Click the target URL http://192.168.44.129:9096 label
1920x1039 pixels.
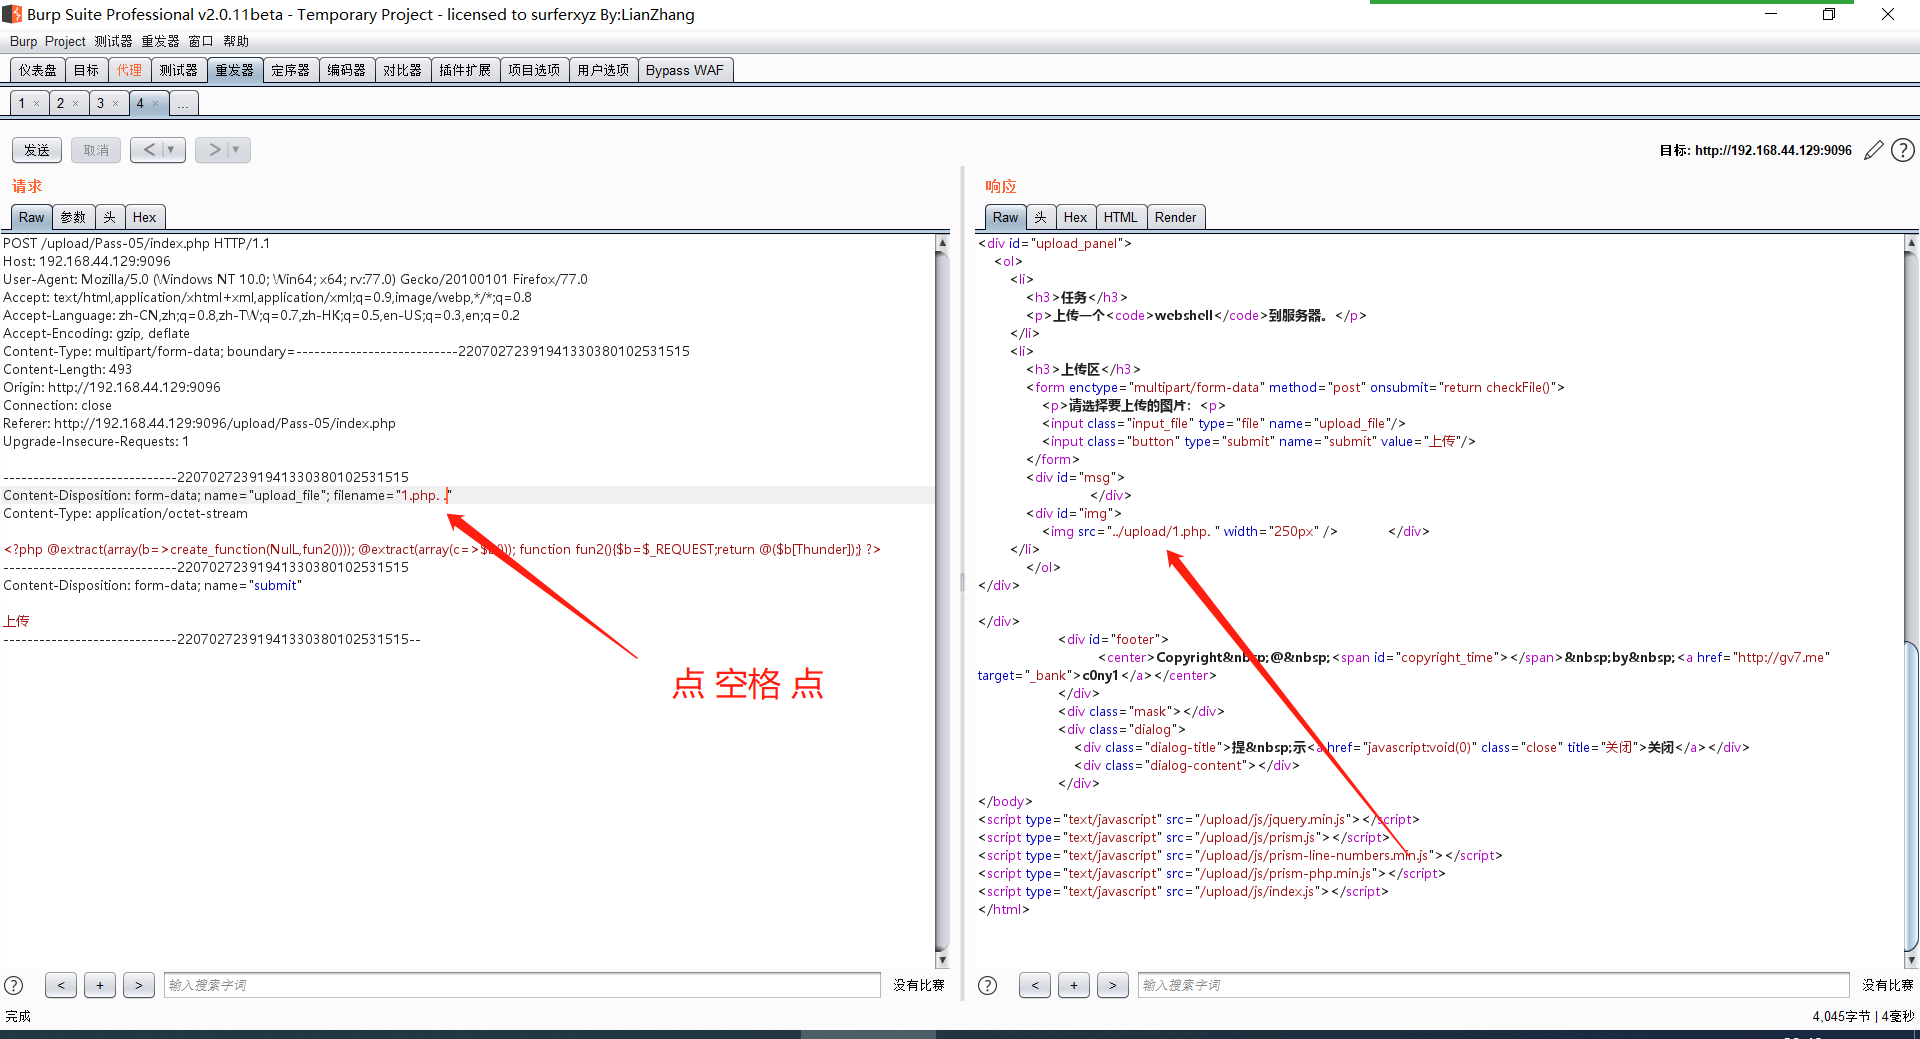click(x=1773, y=150)
